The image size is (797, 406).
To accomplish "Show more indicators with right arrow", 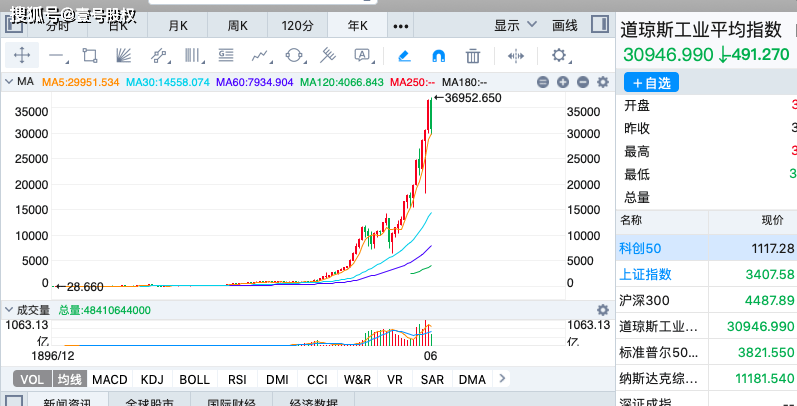I will pos(502,378).
